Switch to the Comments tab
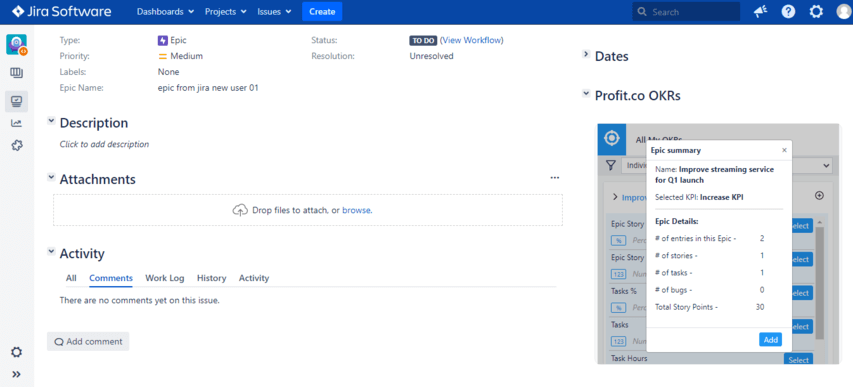The image size is (853, 387). (111, 278)
